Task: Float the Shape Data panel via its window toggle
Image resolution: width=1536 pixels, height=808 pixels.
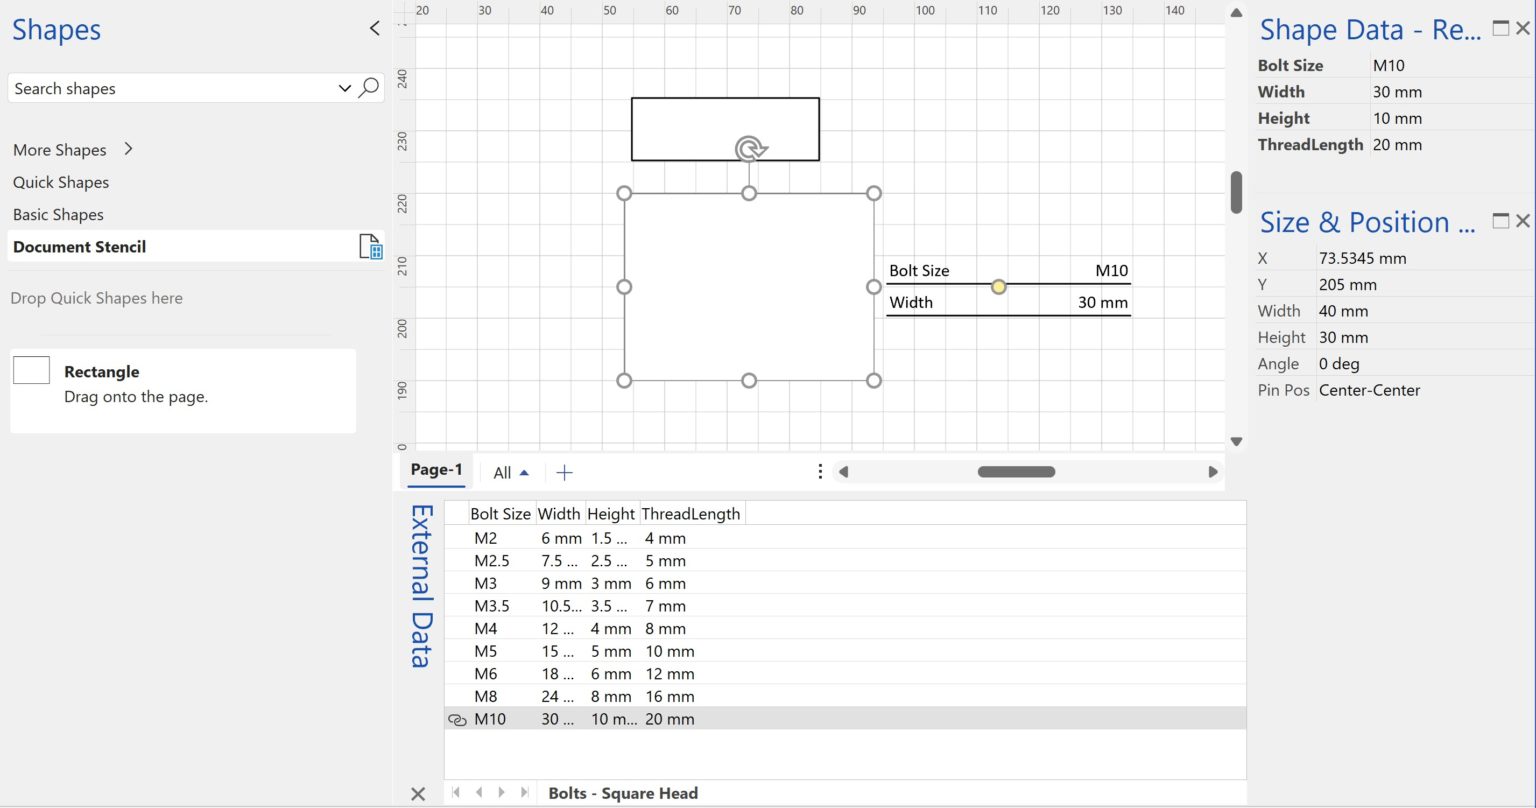Action: (1500, 28)
